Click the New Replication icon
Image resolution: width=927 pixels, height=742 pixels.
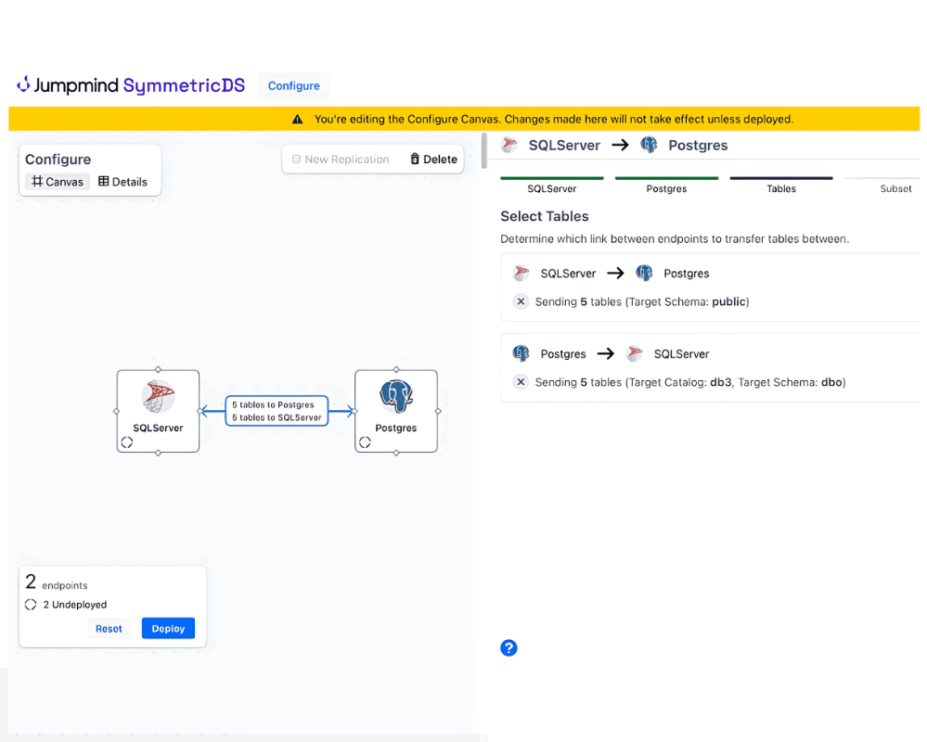pyautogui.click(x=295, y=159)
